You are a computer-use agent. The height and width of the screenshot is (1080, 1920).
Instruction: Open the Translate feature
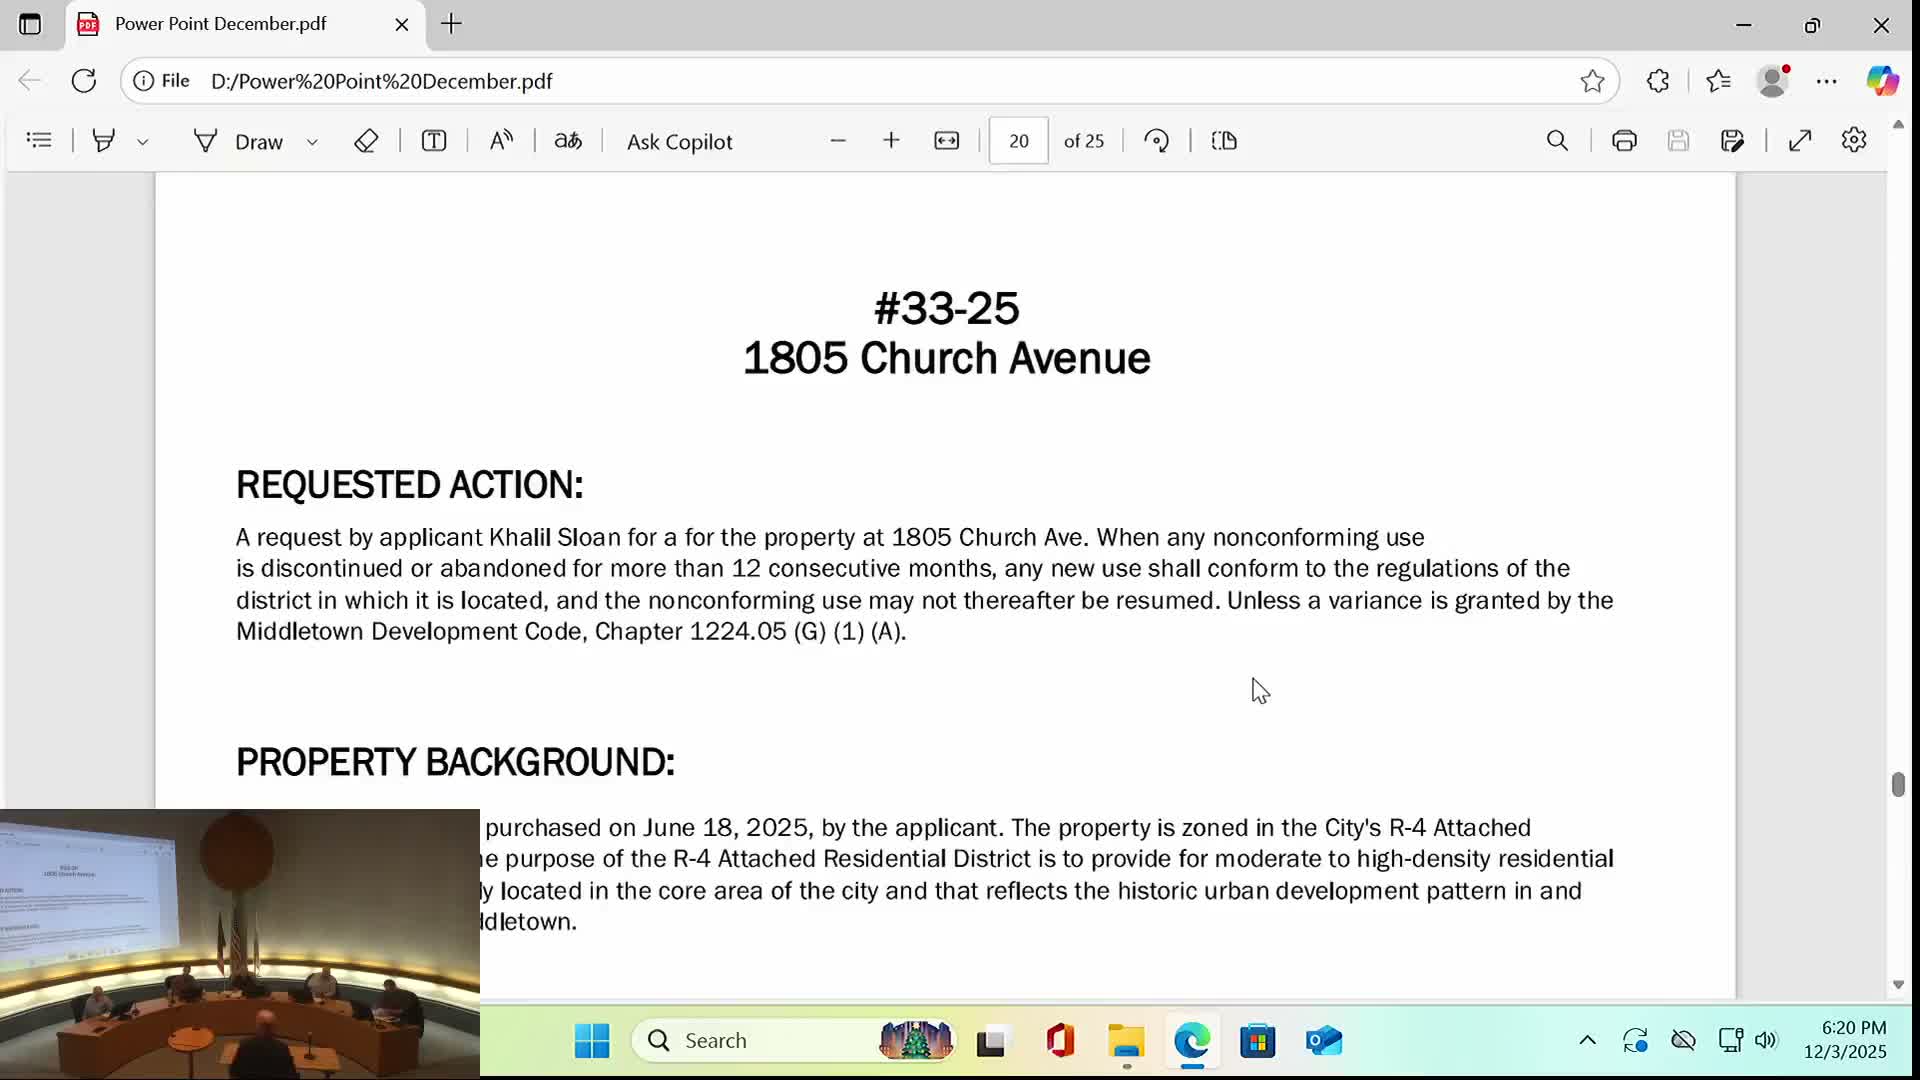(567, 140)
